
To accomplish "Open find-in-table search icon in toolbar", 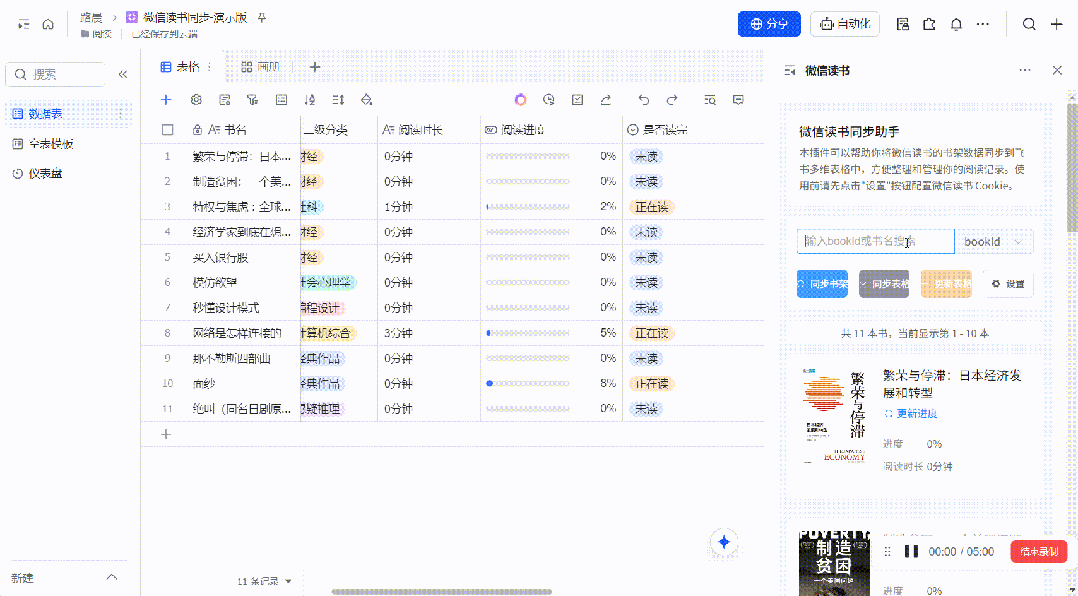I will pyautogui.click(x=710, y=100).
